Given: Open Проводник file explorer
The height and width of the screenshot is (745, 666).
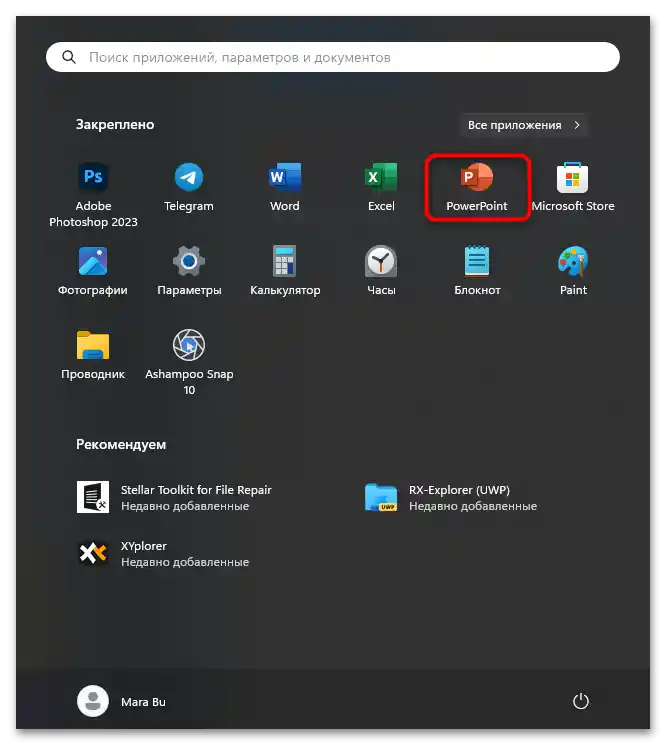Looking at the screenshot, I should click(x=93, y=354).
